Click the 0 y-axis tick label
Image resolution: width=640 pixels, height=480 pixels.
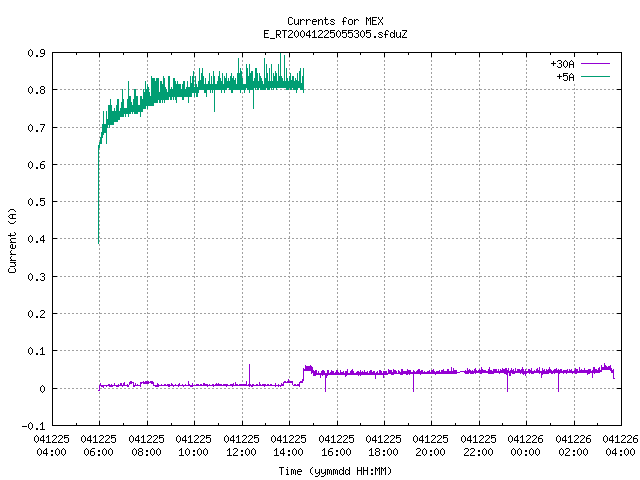42,389
